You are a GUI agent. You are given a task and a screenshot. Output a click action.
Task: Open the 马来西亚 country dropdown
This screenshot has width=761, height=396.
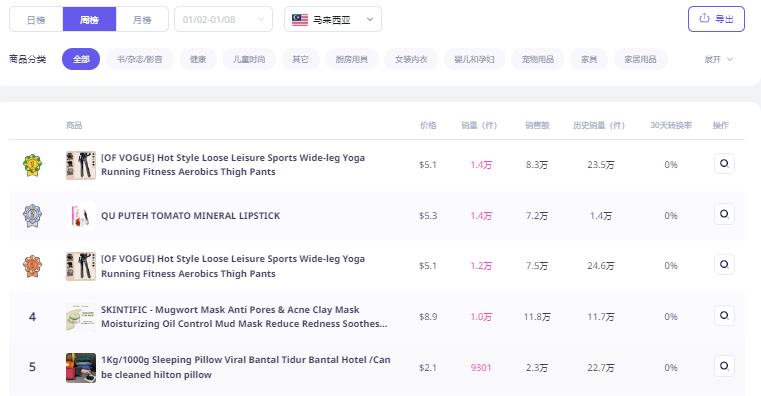pyautogui.click(x=333, y=19)
